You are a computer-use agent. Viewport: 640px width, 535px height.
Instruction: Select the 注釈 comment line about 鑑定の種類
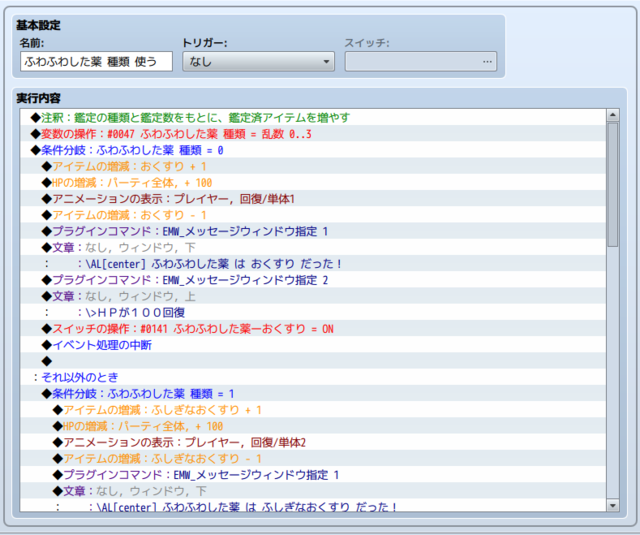pyautogui.click(x=313, y=118)
